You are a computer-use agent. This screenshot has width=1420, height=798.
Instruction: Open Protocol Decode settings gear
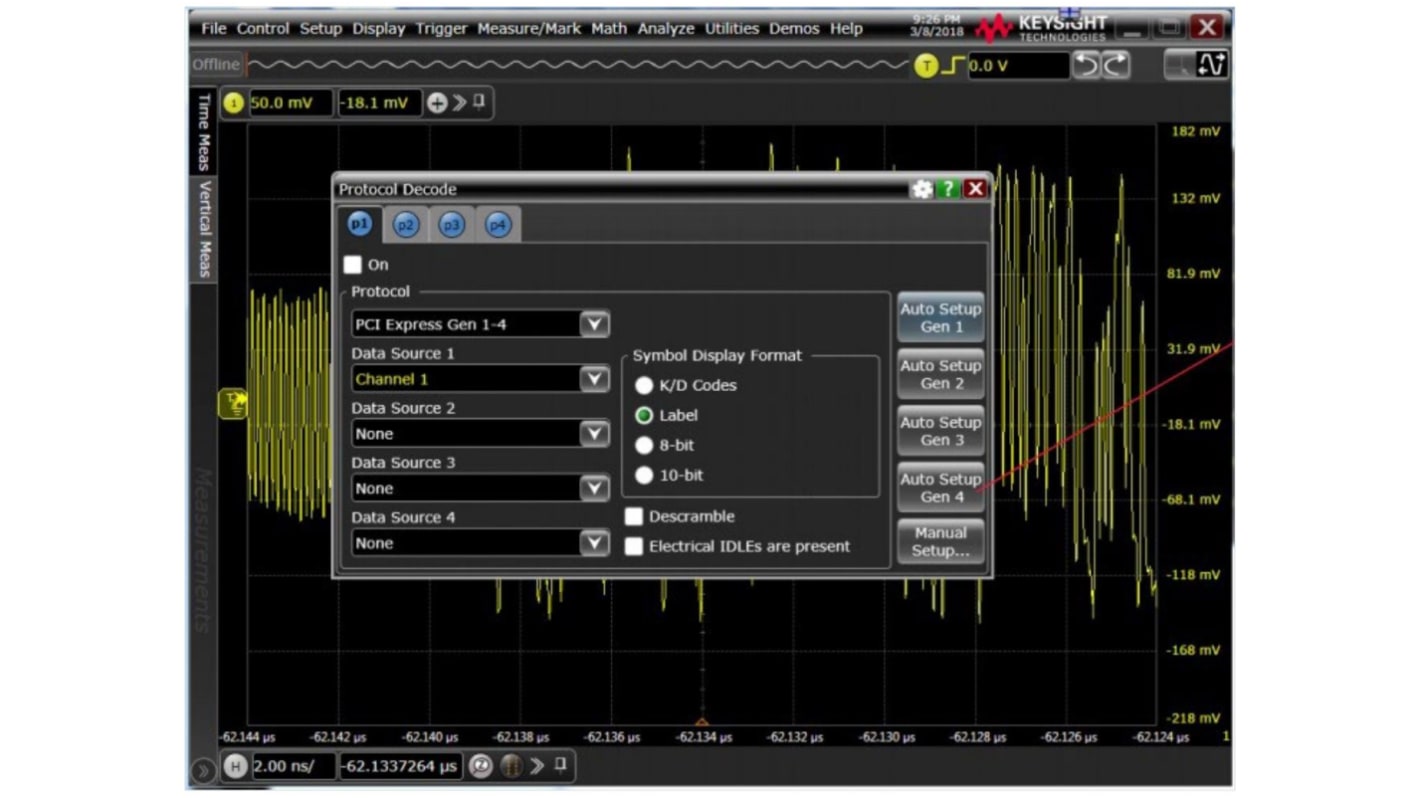tap(921, 189)
